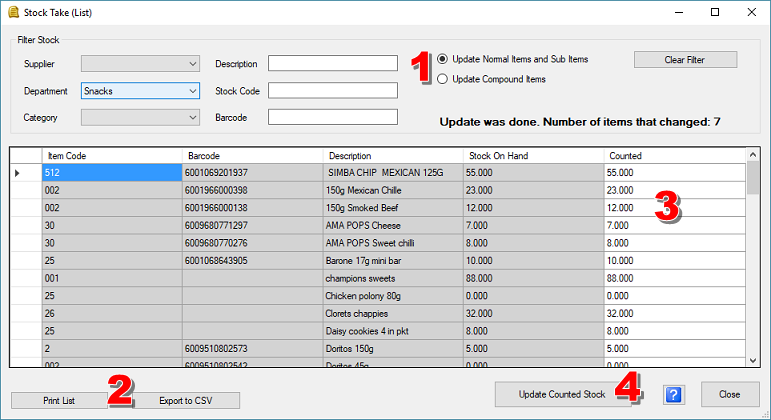
Task: Focus the Stock Code input field
Action: pyautogui.click(x=332, y=91)
